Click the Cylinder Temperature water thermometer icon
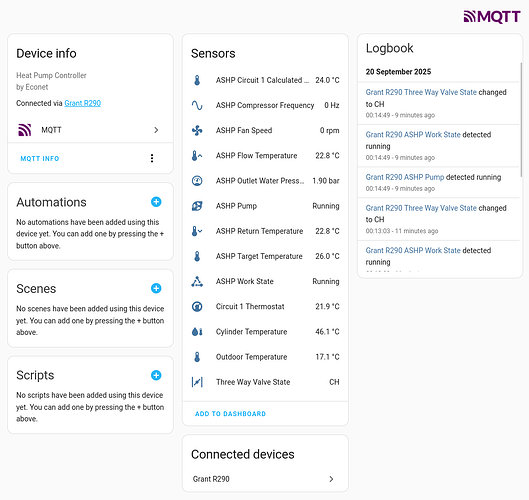 [197, 332]
